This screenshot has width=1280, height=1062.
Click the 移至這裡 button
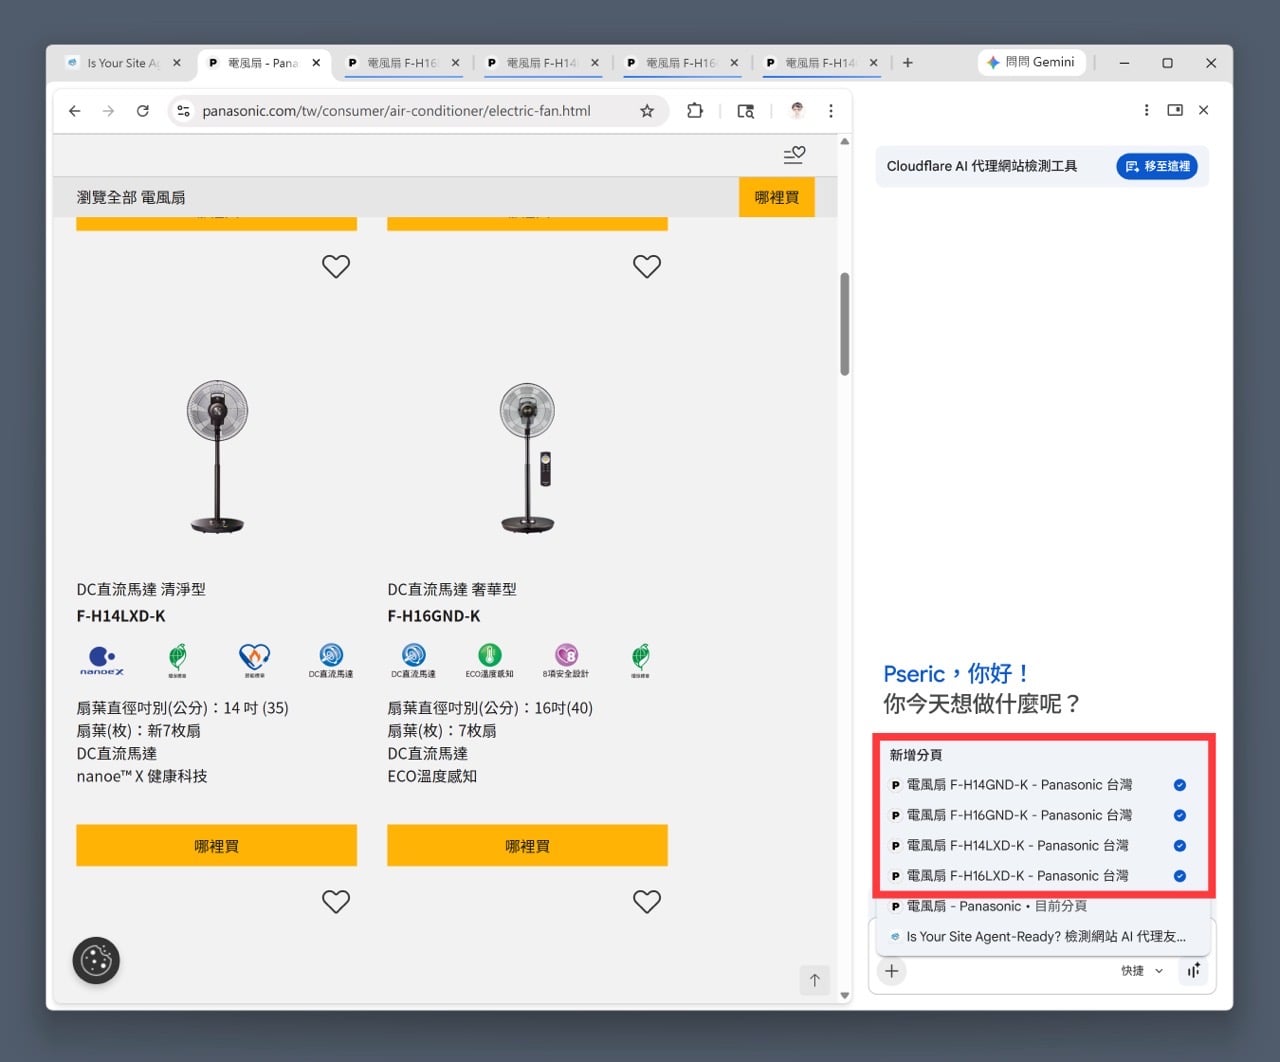(x=1157, y=166)
